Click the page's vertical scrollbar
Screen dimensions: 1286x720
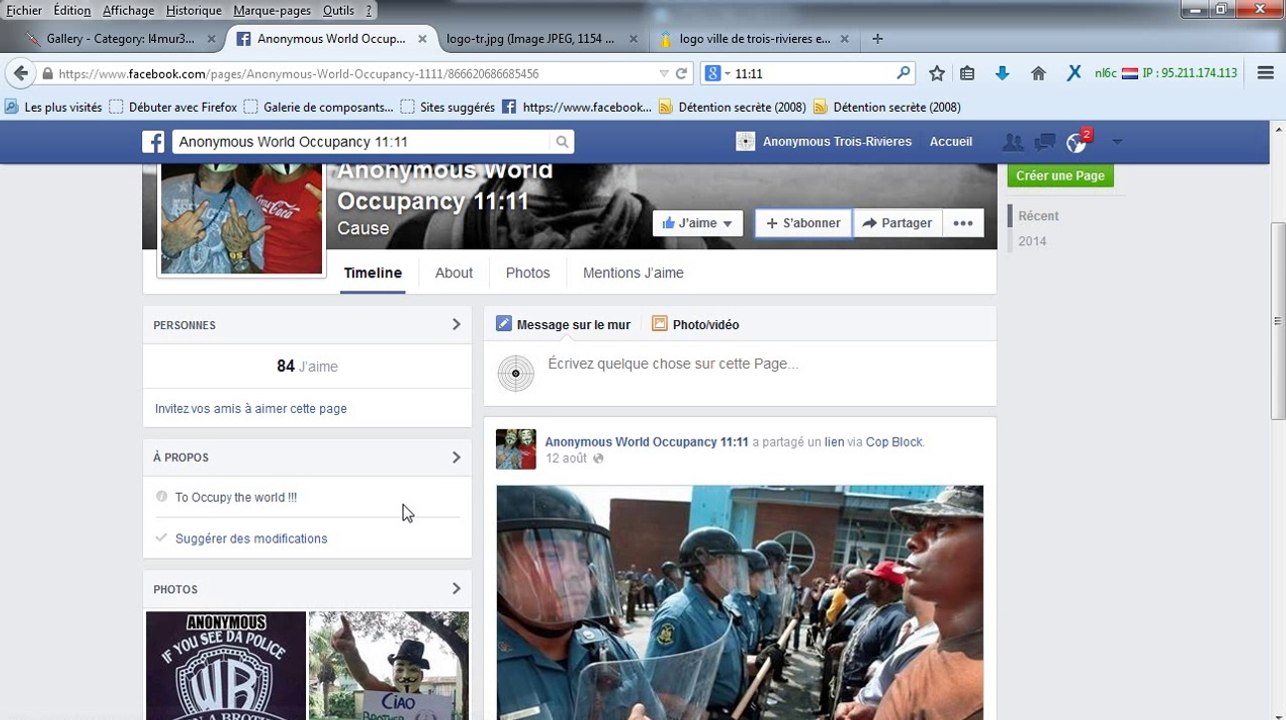pos(1278,320)
